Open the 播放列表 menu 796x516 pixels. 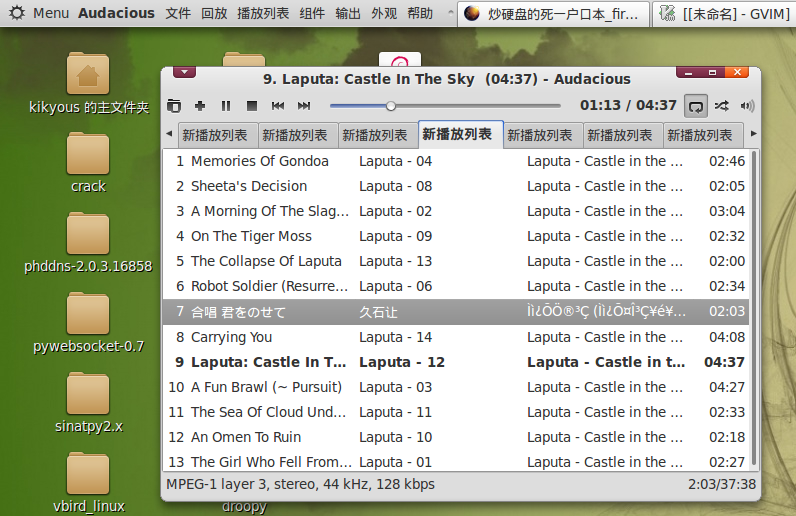click(x=263, y=13)
